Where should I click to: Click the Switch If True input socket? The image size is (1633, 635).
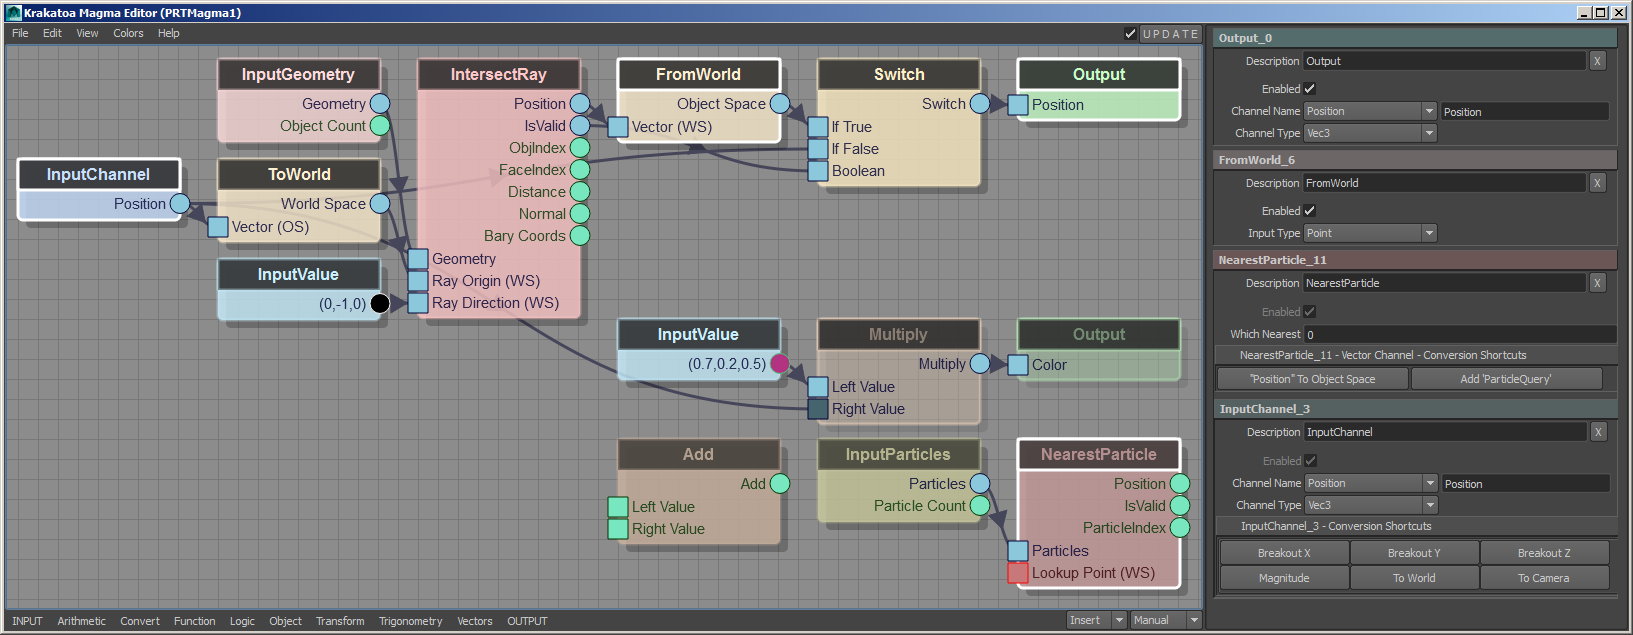coord(818,127)
